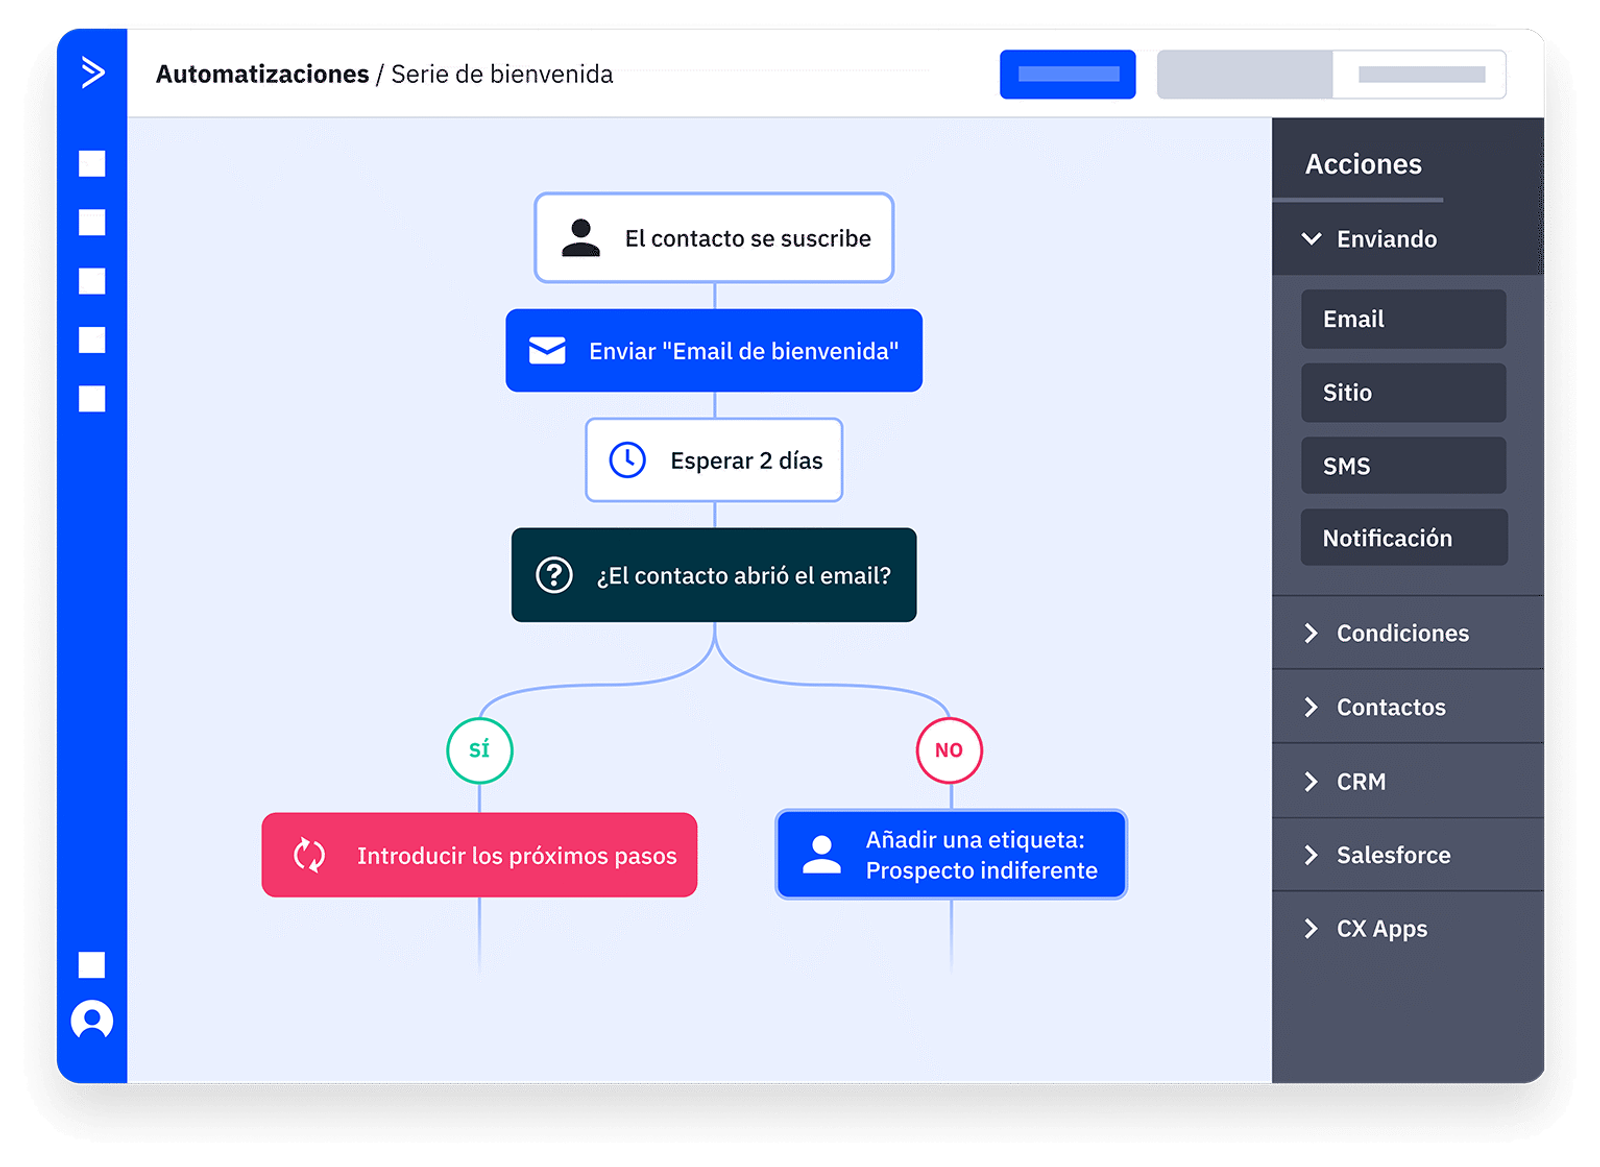
Task: Click the ActiveCampaign logo icon
Action: pos(92,73)
